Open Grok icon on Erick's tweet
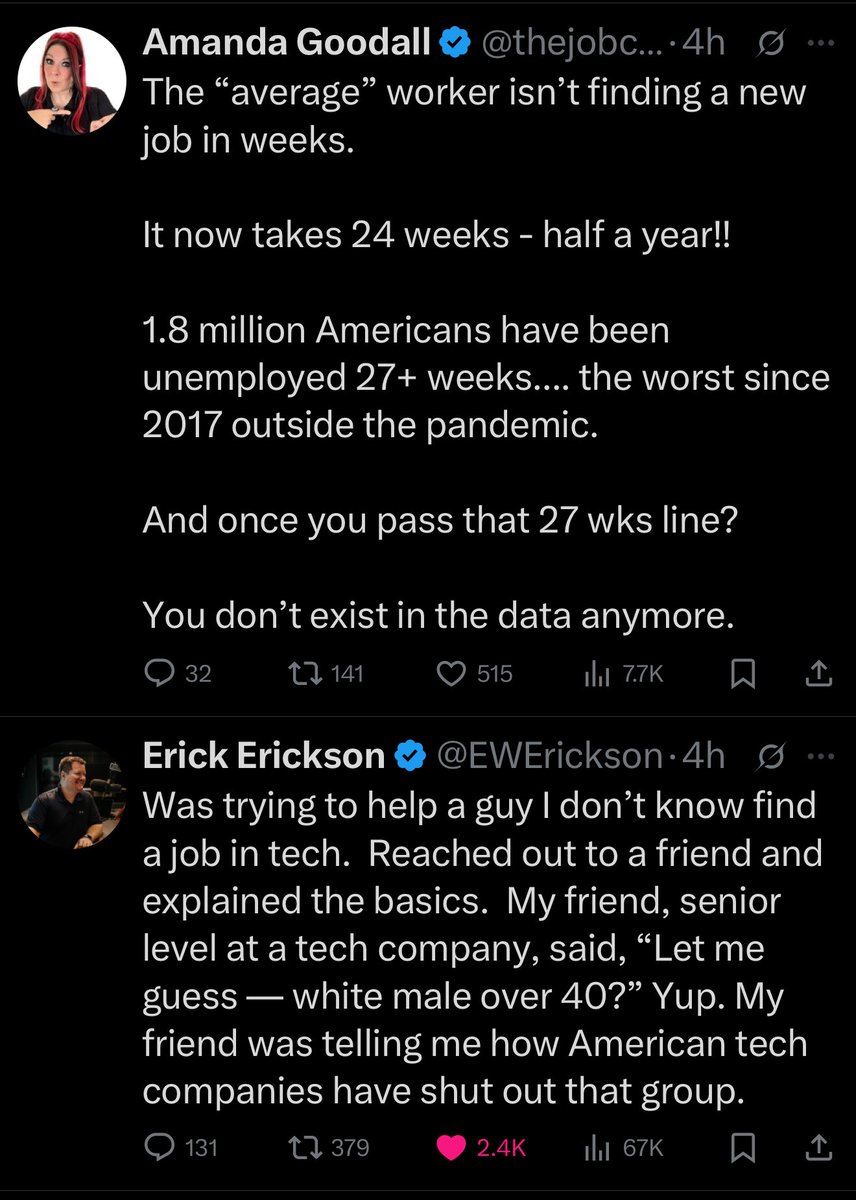The width and height of the screenshot is (856, 1200). 773,757
